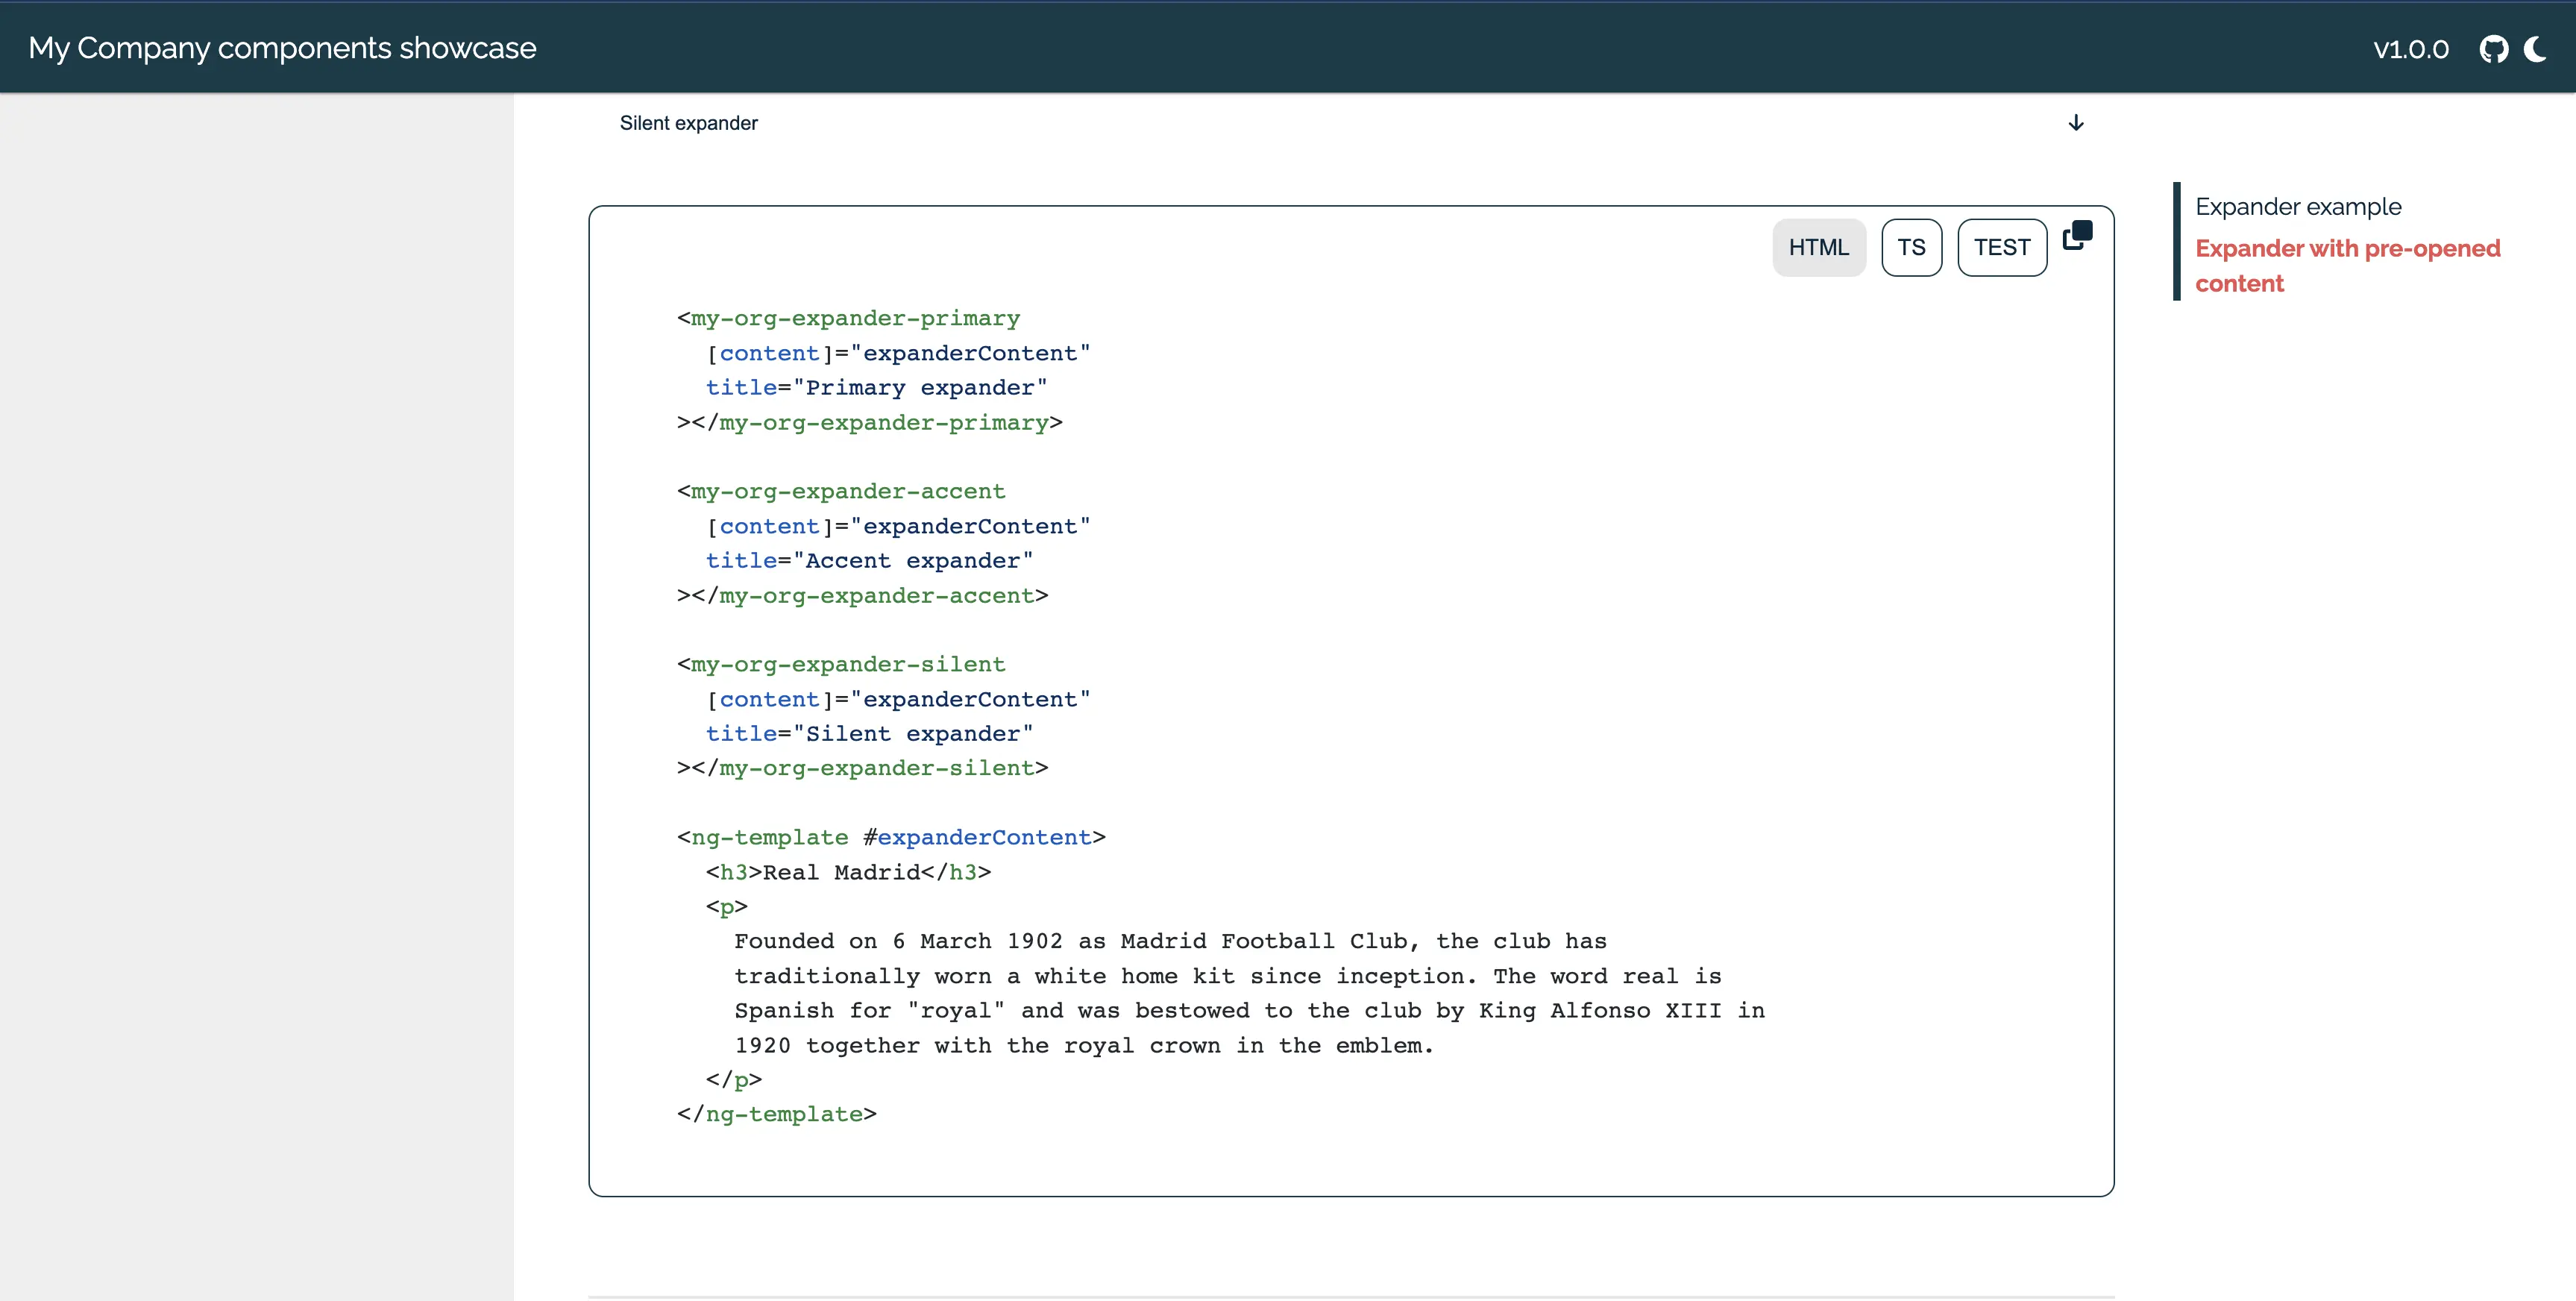Viewport: 2576px width, 1301px height.
Task: Click the closing /ng-template tag
Action: [776, 1114]
